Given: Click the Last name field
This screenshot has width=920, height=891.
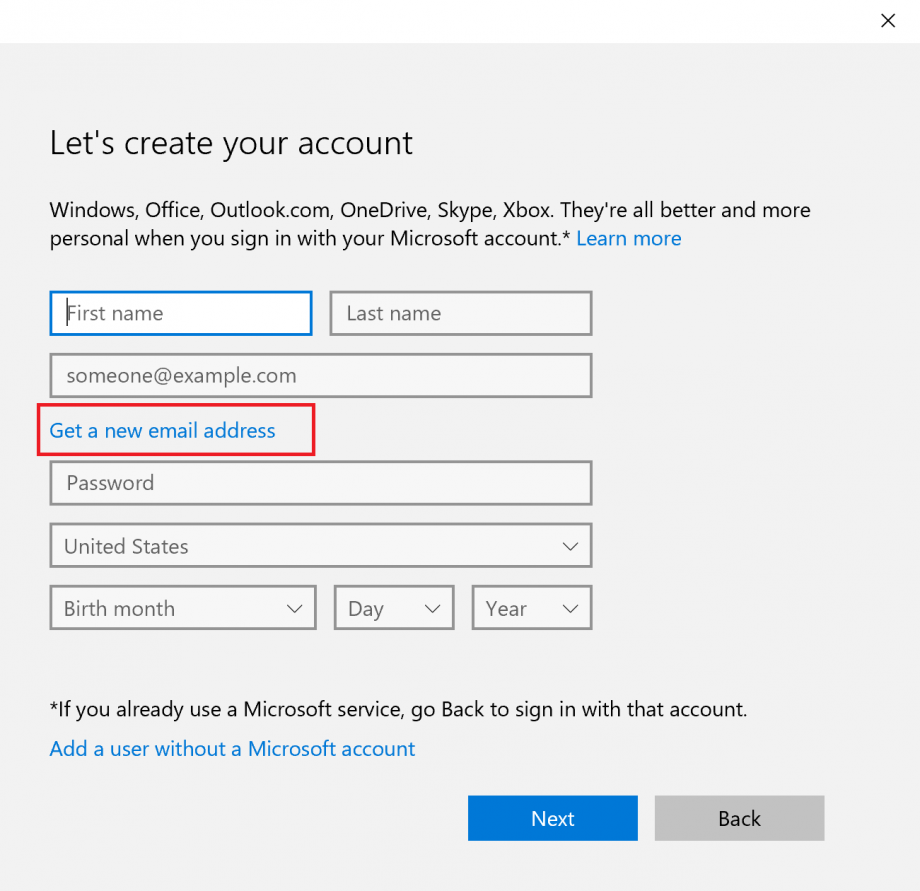Looking at the screenshot, I should pos(460,313).
